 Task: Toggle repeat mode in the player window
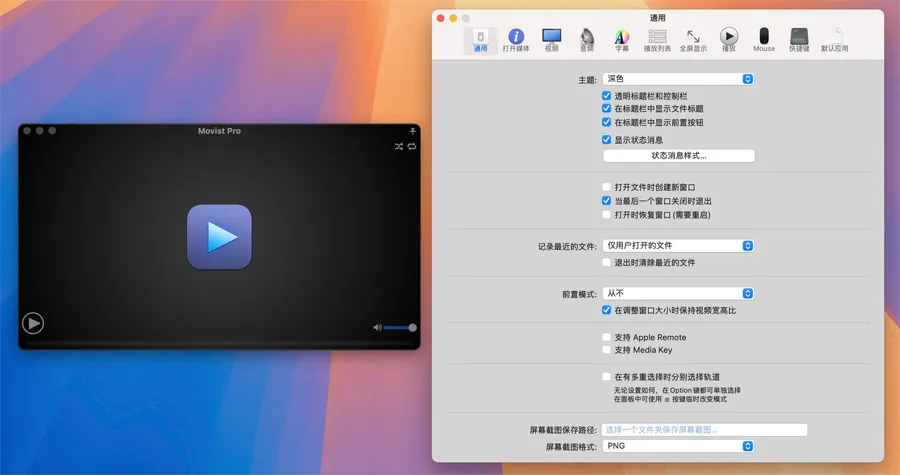411,147
